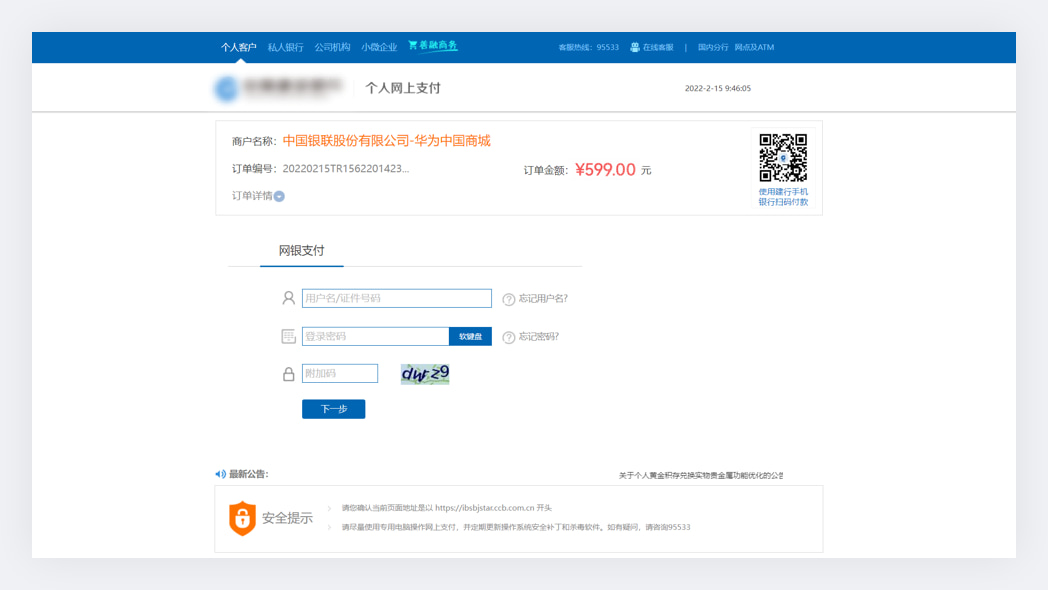Click the 网点及ATM link
Image resolution: width=1048 pixels, height=590 pixels.
pyautogui.click(x=754, y=47)
